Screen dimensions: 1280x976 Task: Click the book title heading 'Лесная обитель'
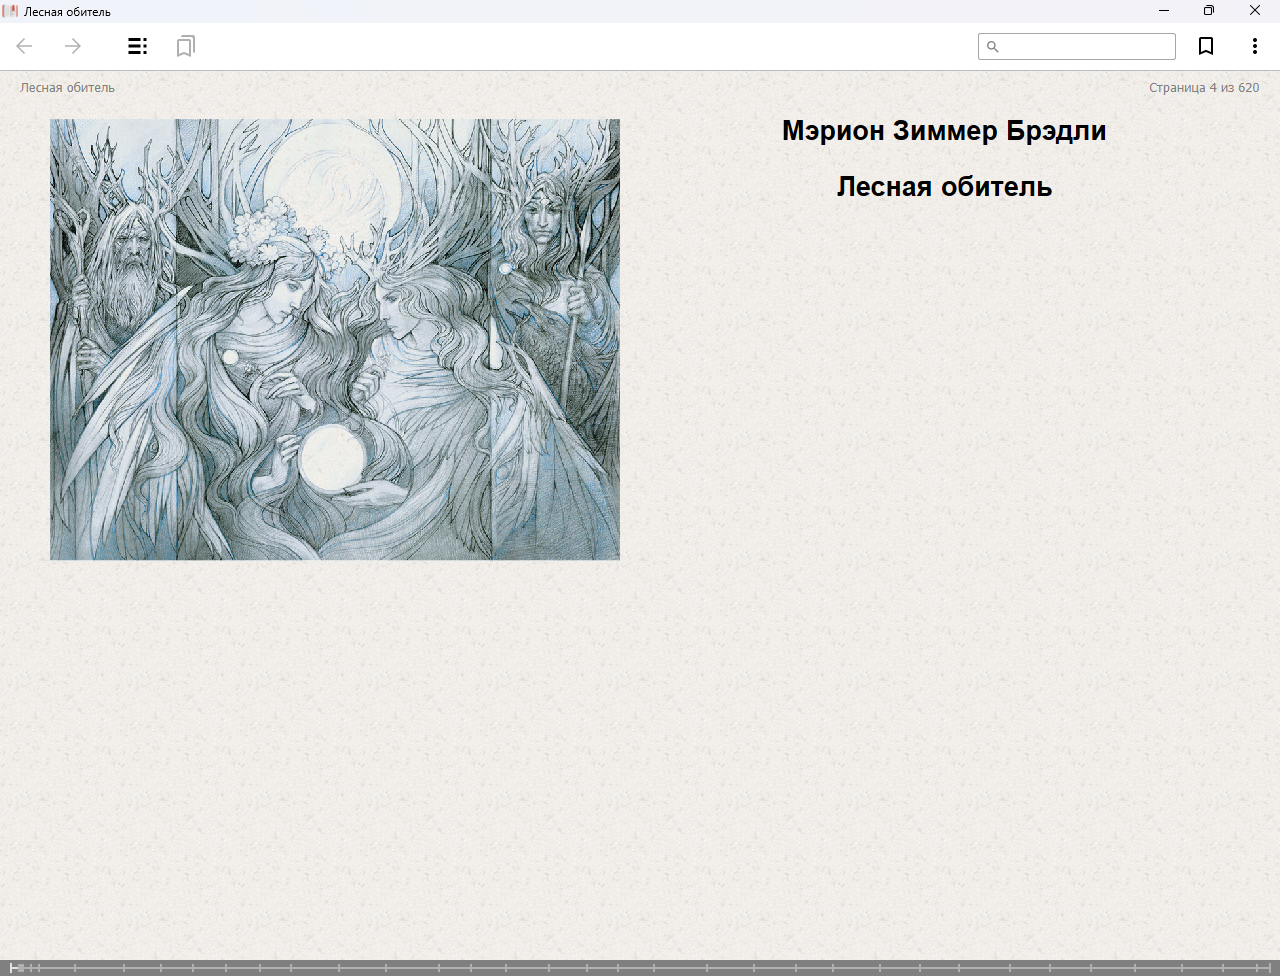944,187
